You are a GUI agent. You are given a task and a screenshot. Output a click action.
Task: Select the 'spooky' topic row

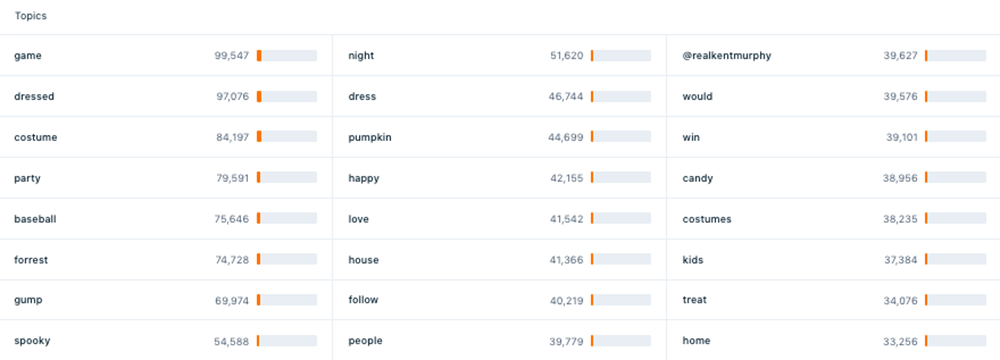tap(166, 341)
